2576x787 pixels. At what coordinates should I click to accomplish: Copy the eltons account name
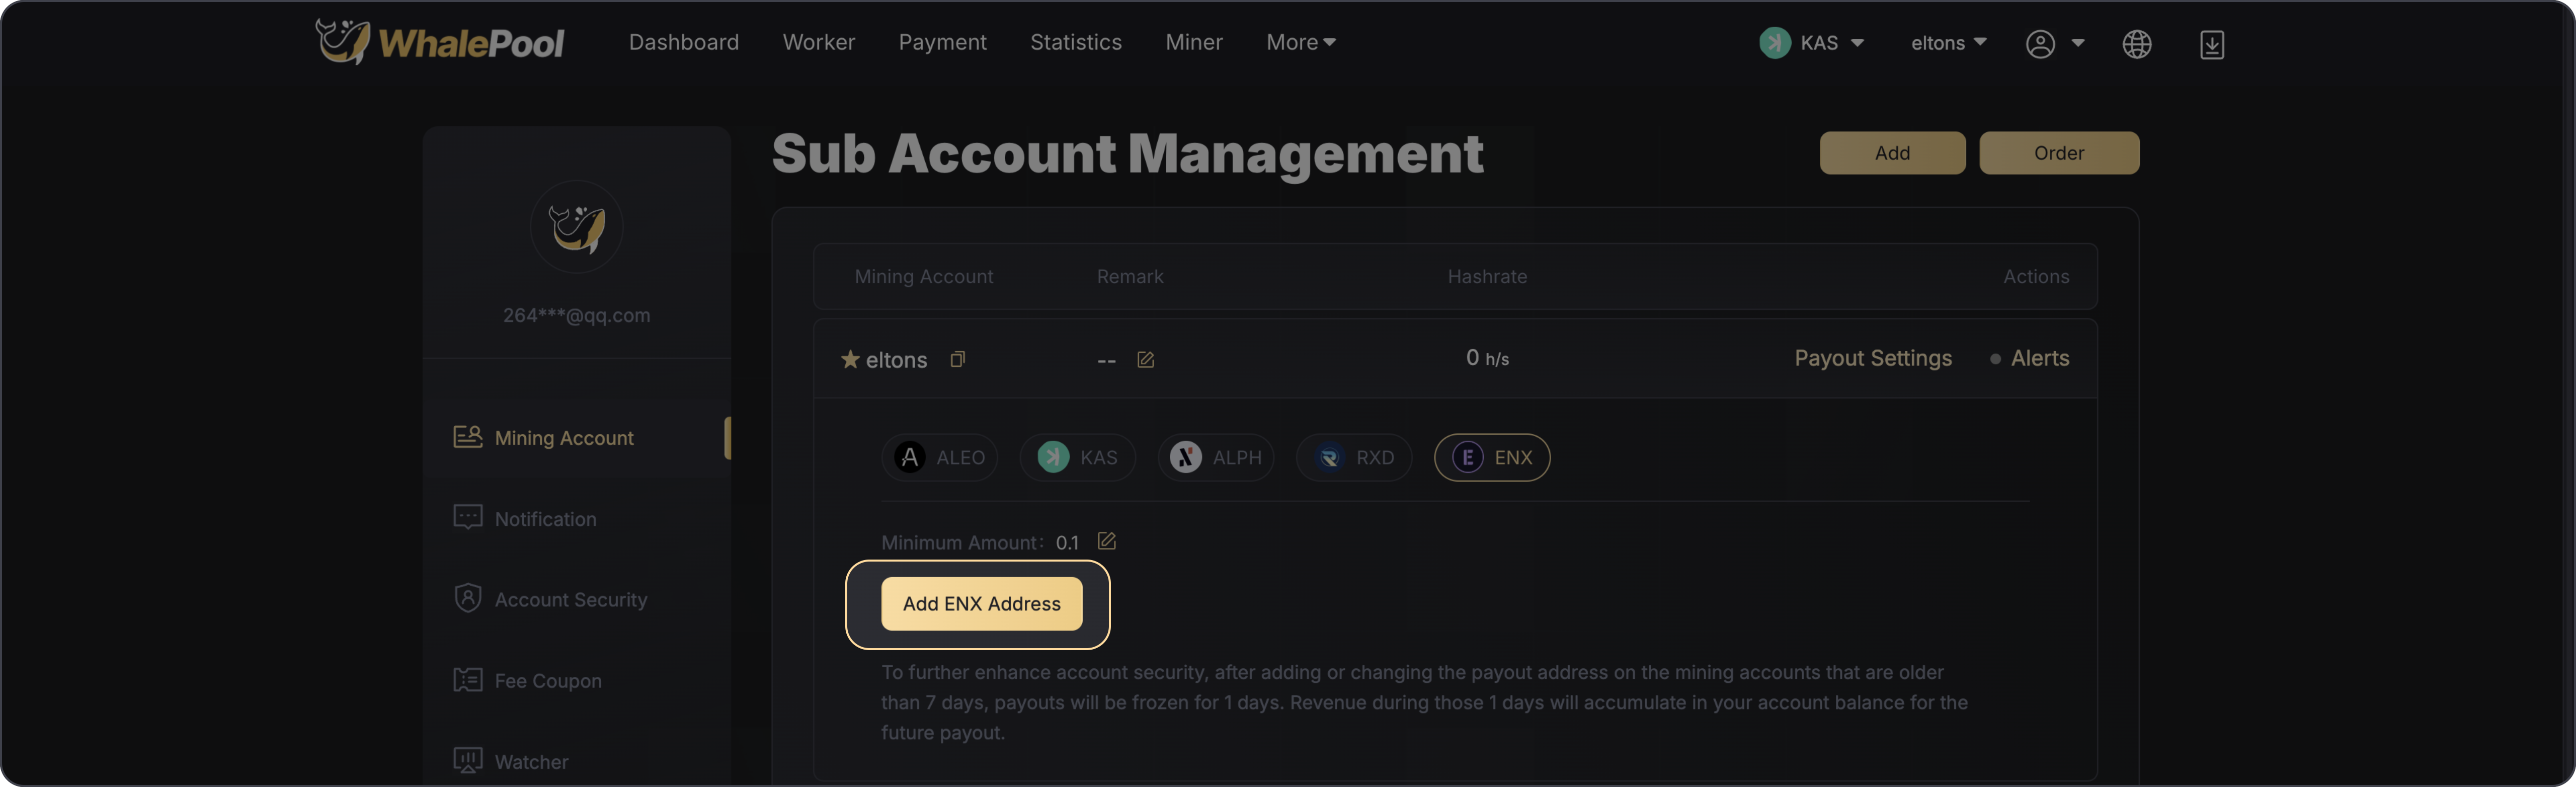click(x=957, y=359)
